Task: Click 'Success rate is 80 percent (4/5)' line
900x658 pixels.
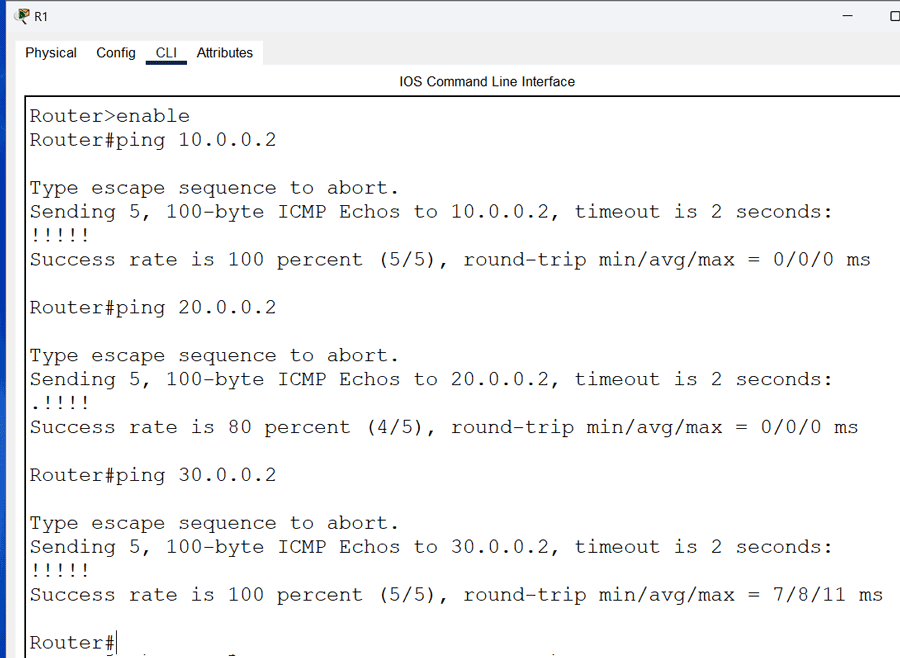Action: [x=444, y=427]
